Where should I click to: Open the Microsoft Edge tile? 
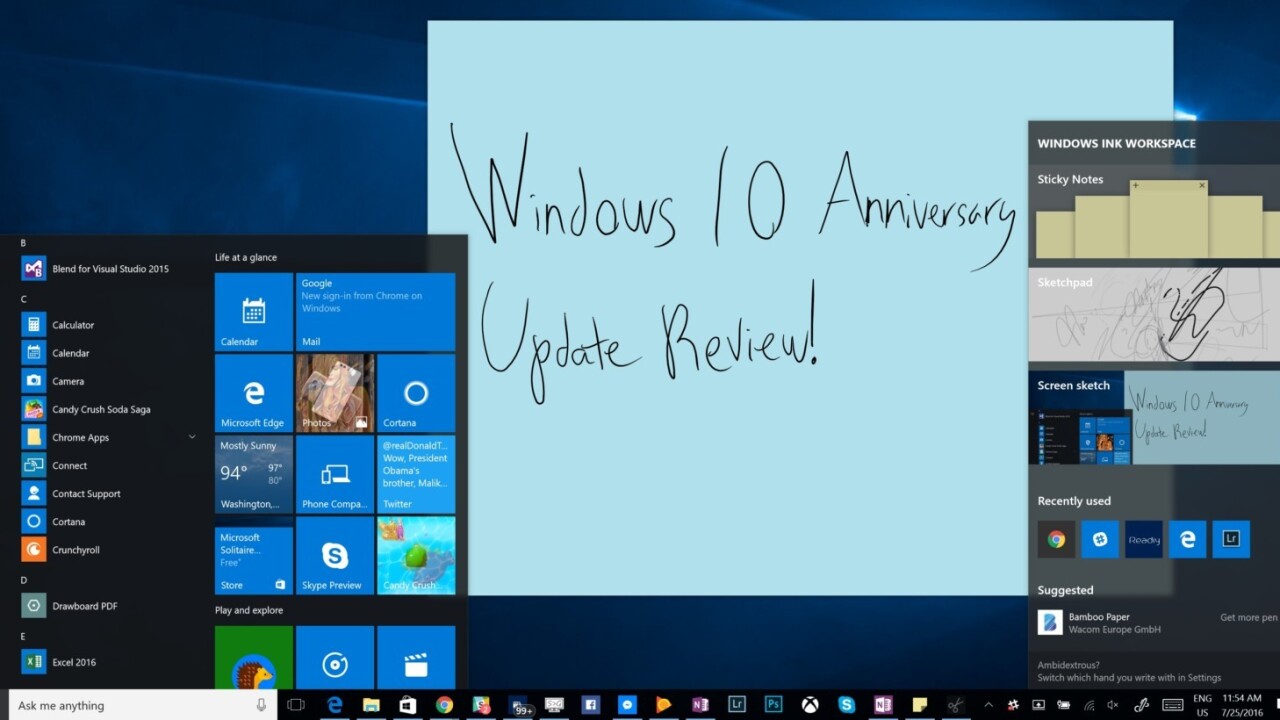tap(253, 393)
